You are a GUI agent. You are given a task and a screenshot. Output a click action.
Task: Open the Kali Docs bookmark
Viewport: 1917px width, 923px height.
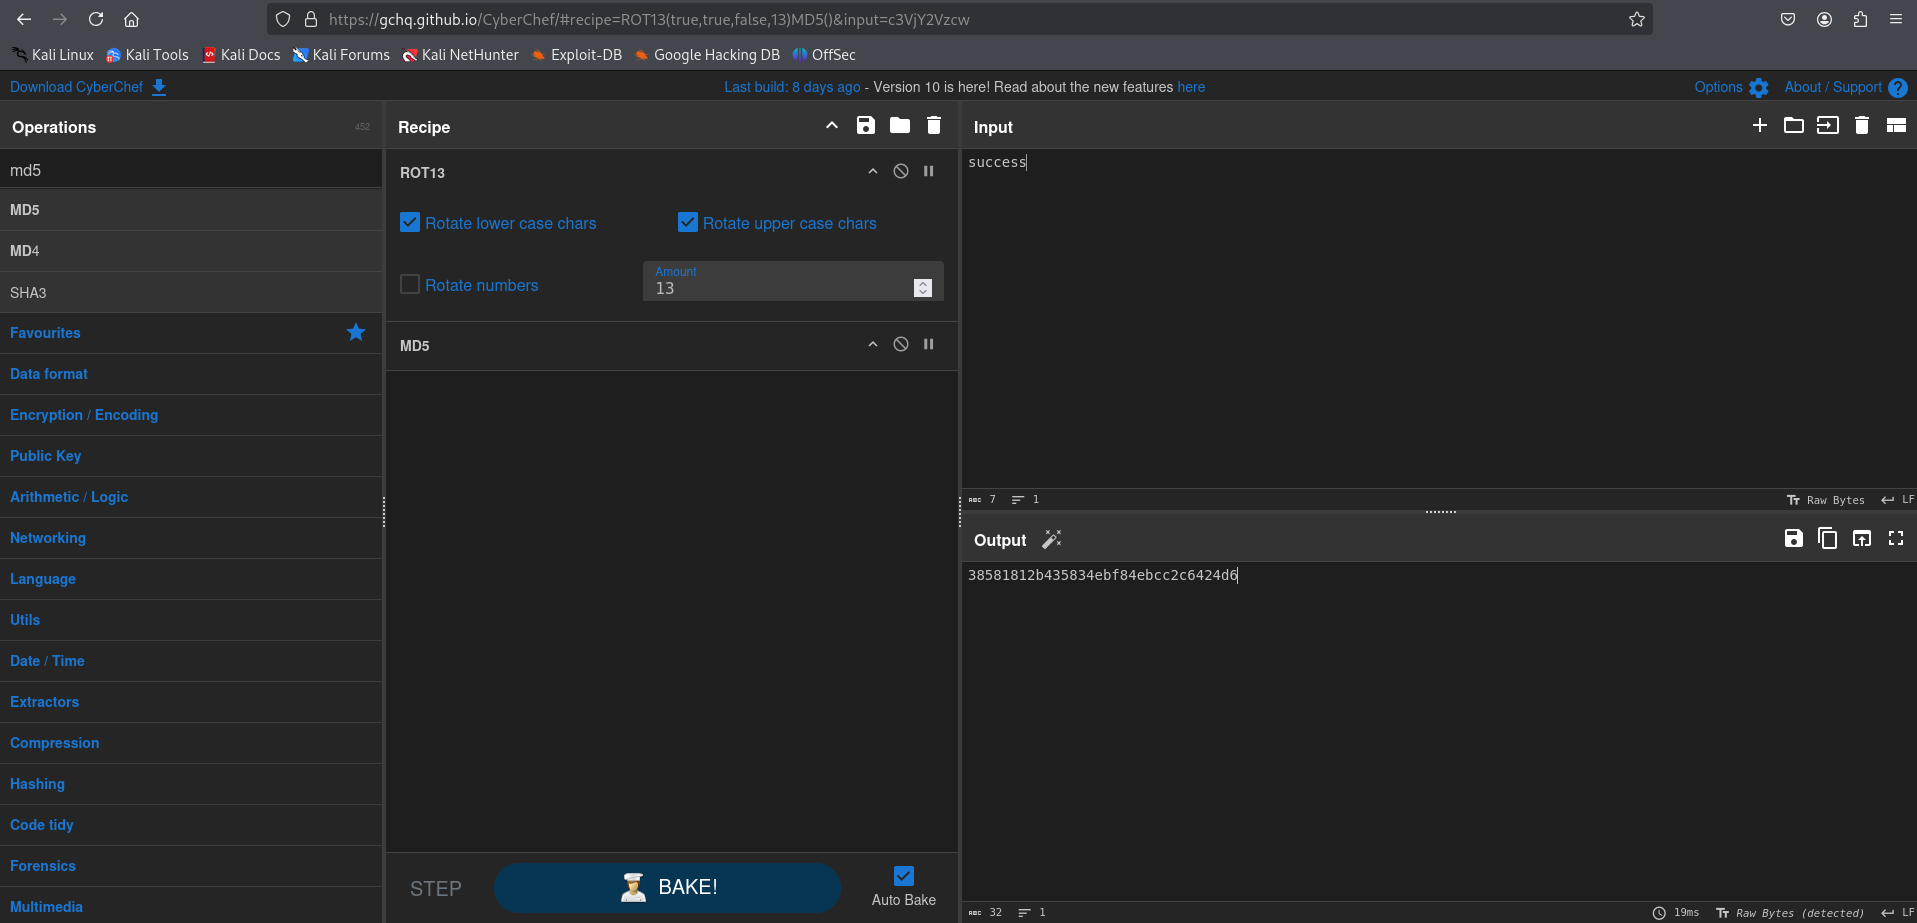click(x=241, y=55)
